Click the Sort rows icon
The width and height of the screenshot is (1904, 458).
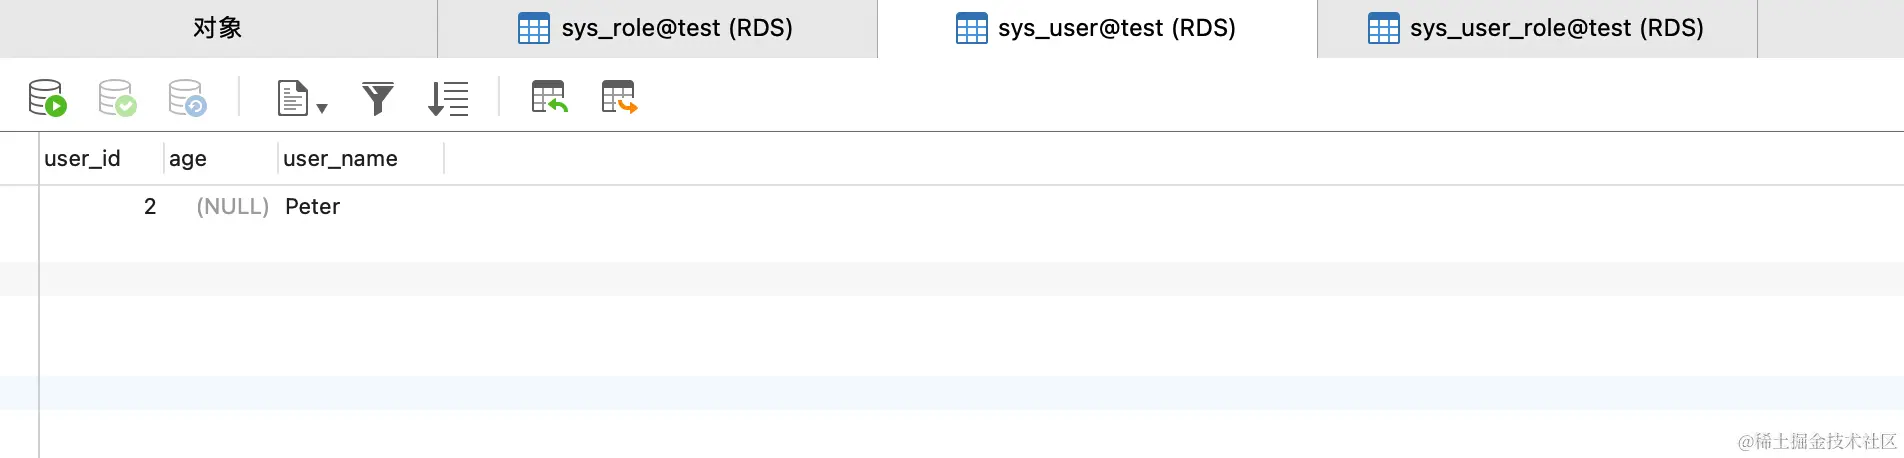point(448,98)
